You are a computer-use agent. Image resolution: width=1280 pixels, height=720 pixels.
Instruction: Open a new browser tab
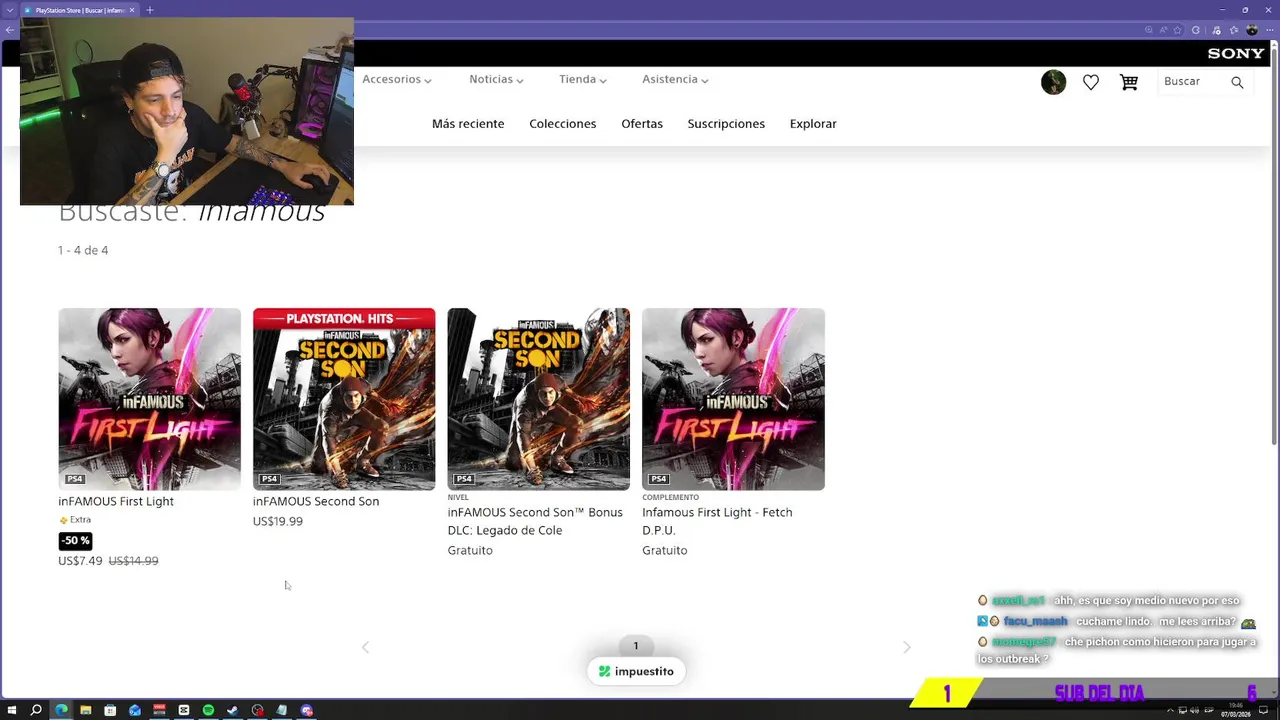[149, 10]
